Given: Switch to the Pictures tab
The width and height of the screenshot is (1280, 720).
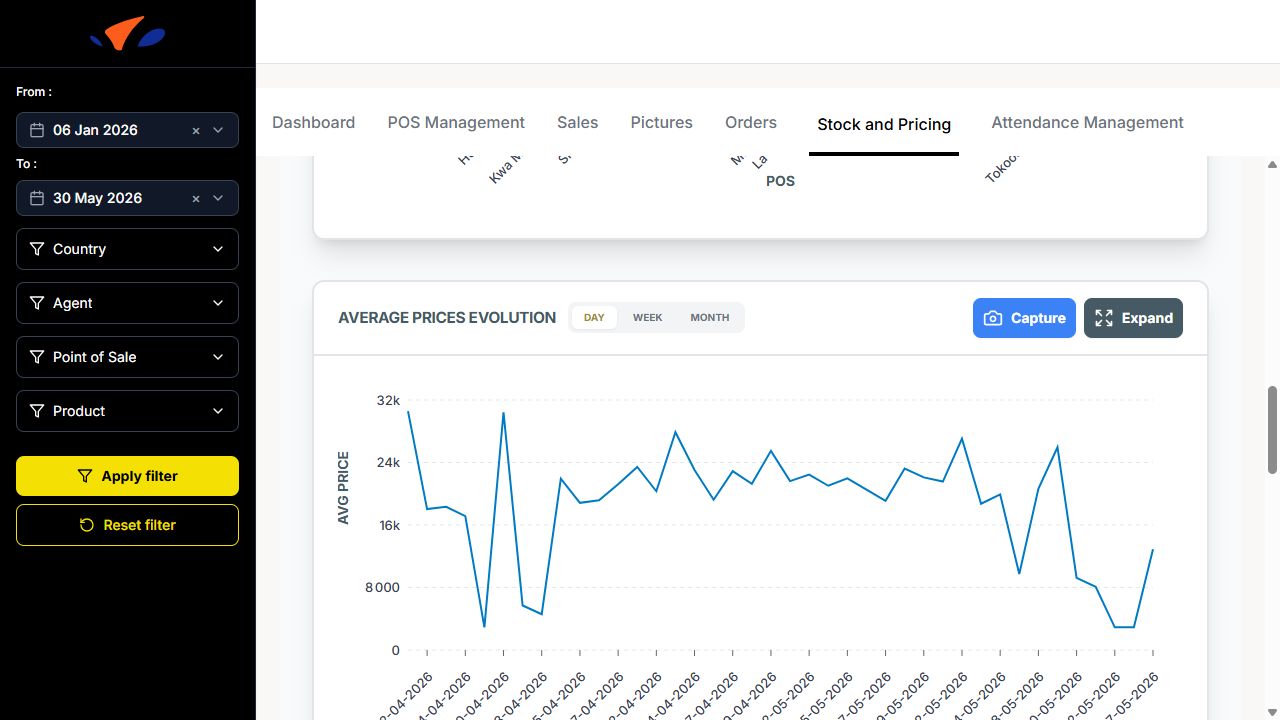Looking at the screenshot, I should [661, 122].
